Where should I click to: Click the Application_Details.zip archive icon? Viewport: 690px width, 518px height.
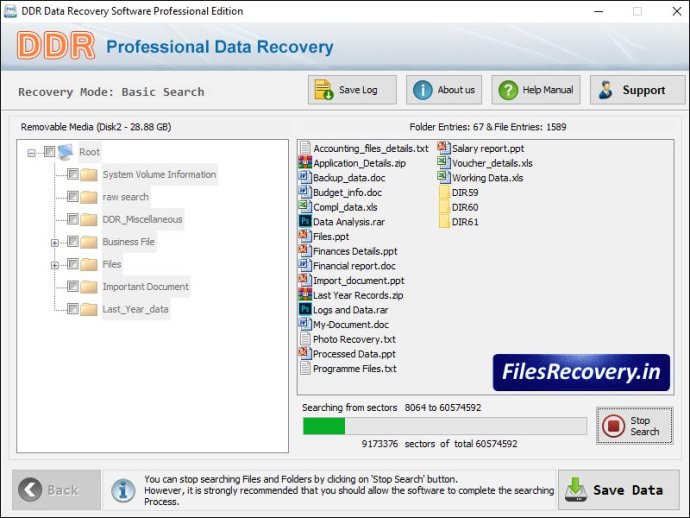[305, 163]
